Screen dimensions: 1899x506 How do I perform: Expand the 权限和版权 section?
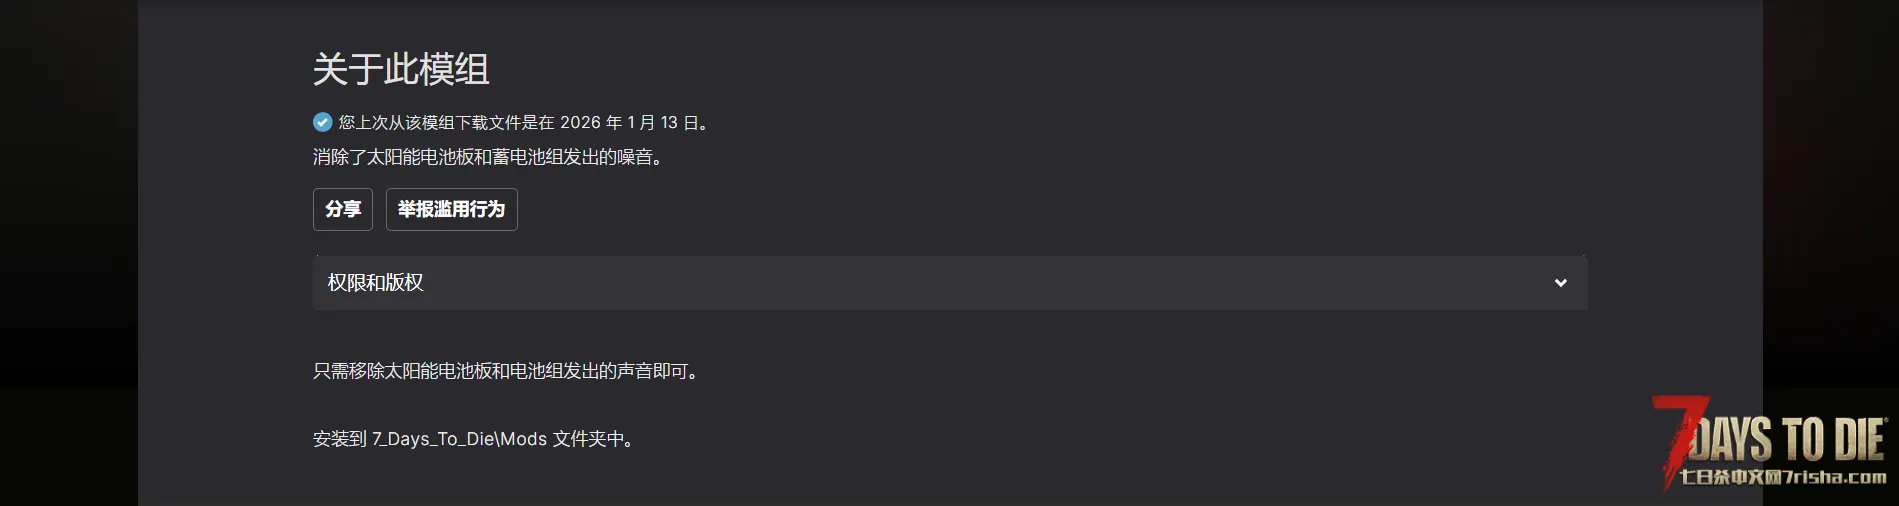click(948, 283)
